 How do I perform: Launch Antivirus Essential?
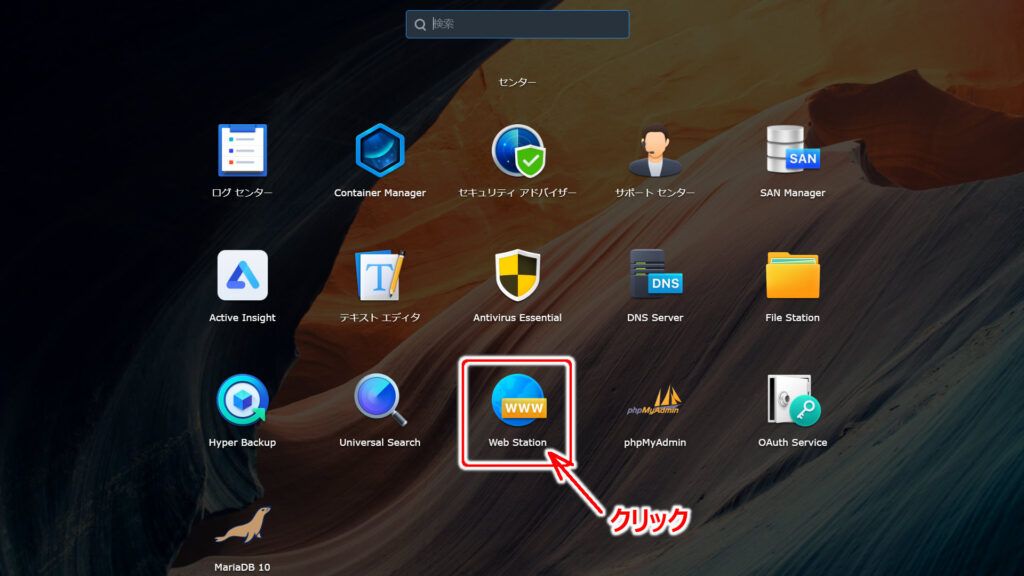coord(517,277)
